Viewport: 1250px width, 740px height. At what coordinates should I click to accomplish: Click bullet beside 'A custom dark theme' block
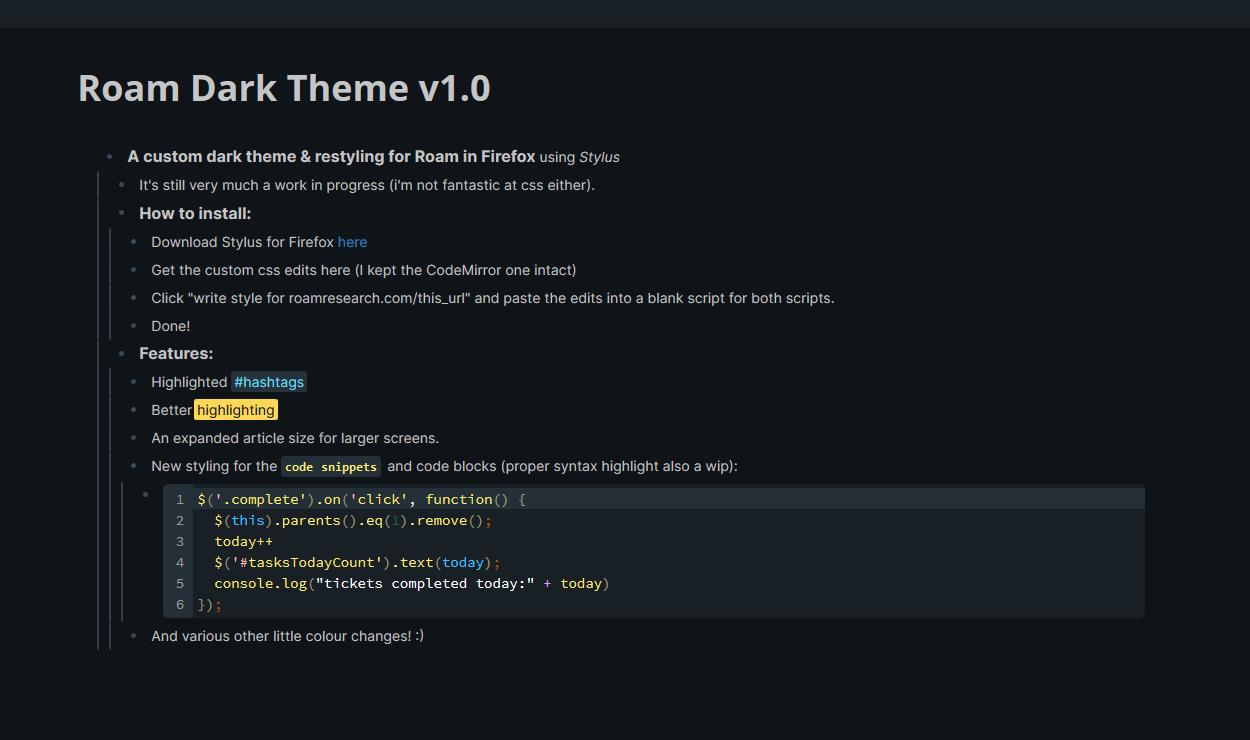coord(109,157)
